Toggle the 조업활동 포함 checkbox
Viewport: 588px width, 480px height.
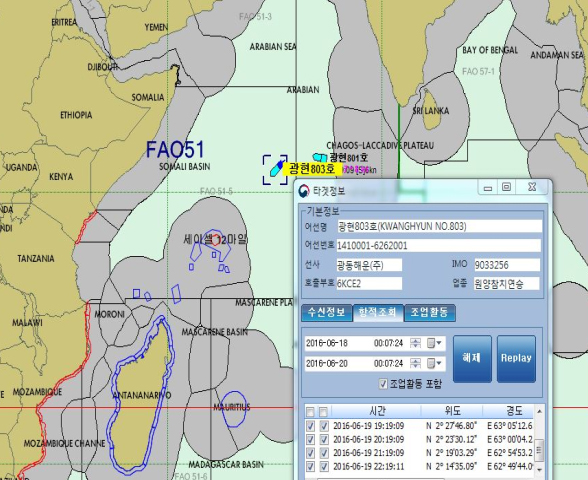coord(383,384)
